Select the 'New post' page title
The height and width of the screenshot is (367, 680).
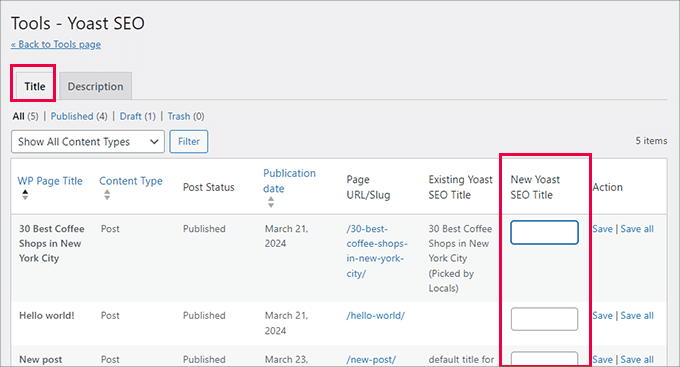[40, 359]
